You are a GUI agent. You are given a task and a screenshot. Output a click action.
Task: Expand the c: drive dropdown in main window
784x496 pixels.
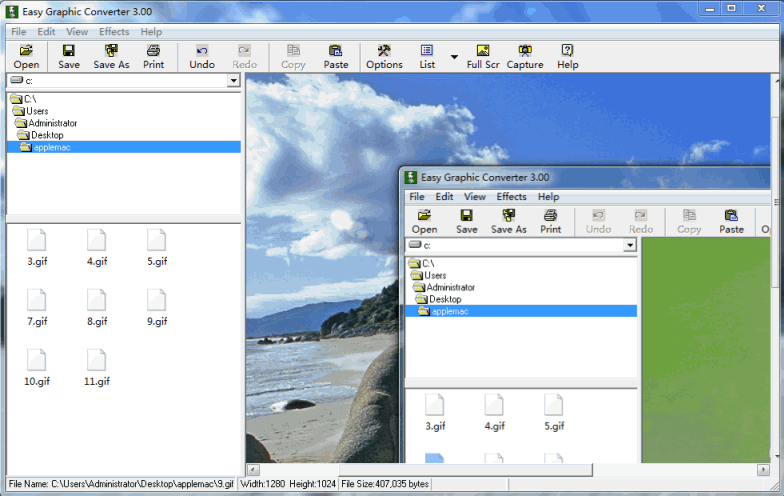234,80
